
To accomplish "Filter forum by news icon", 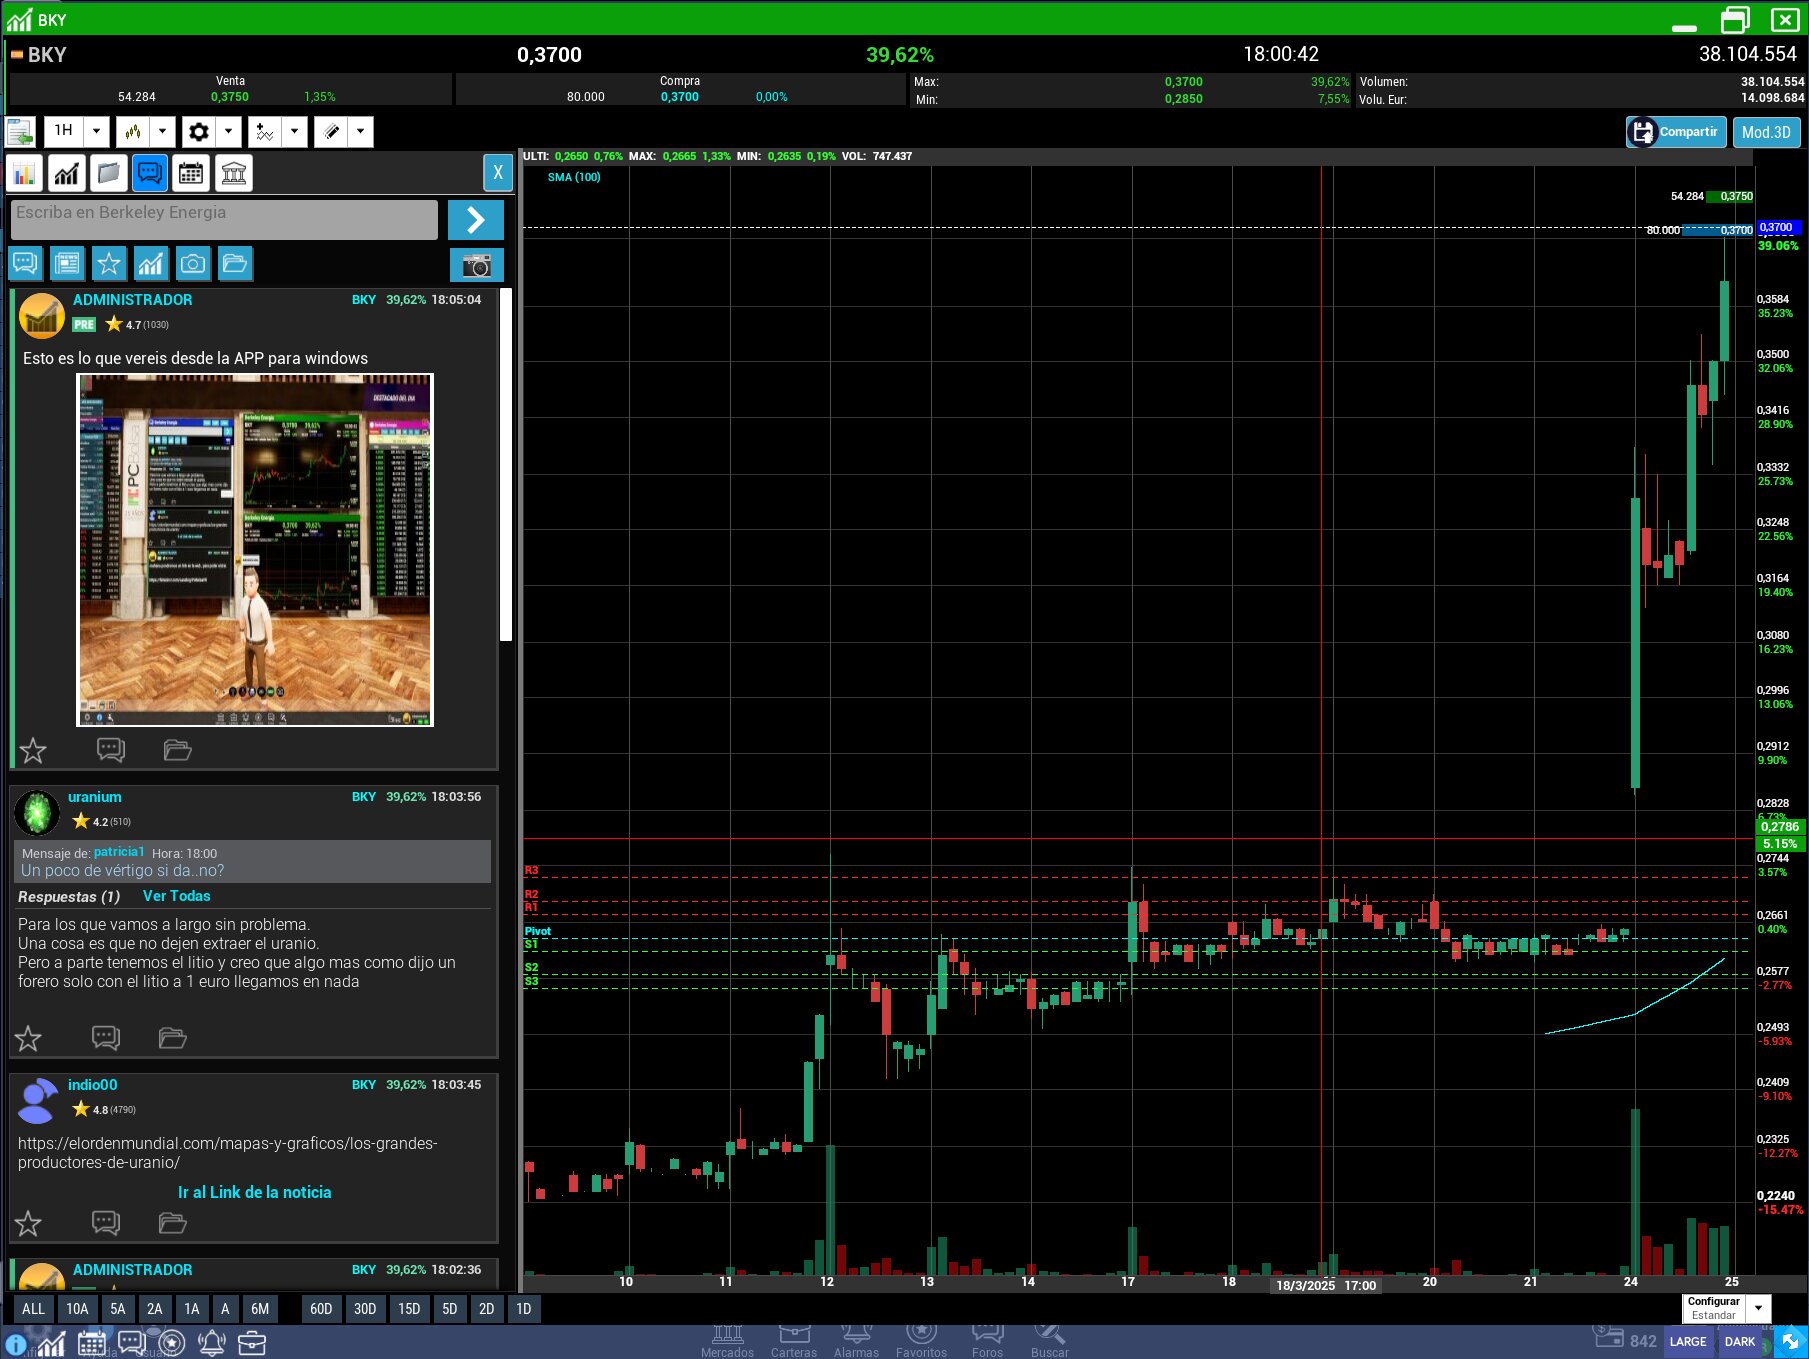I will point(67,263).
